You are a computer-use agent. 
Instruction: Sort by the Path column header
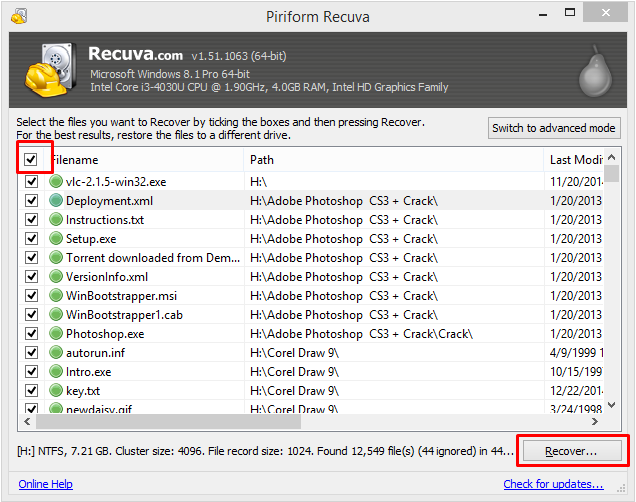click(394, 160)
